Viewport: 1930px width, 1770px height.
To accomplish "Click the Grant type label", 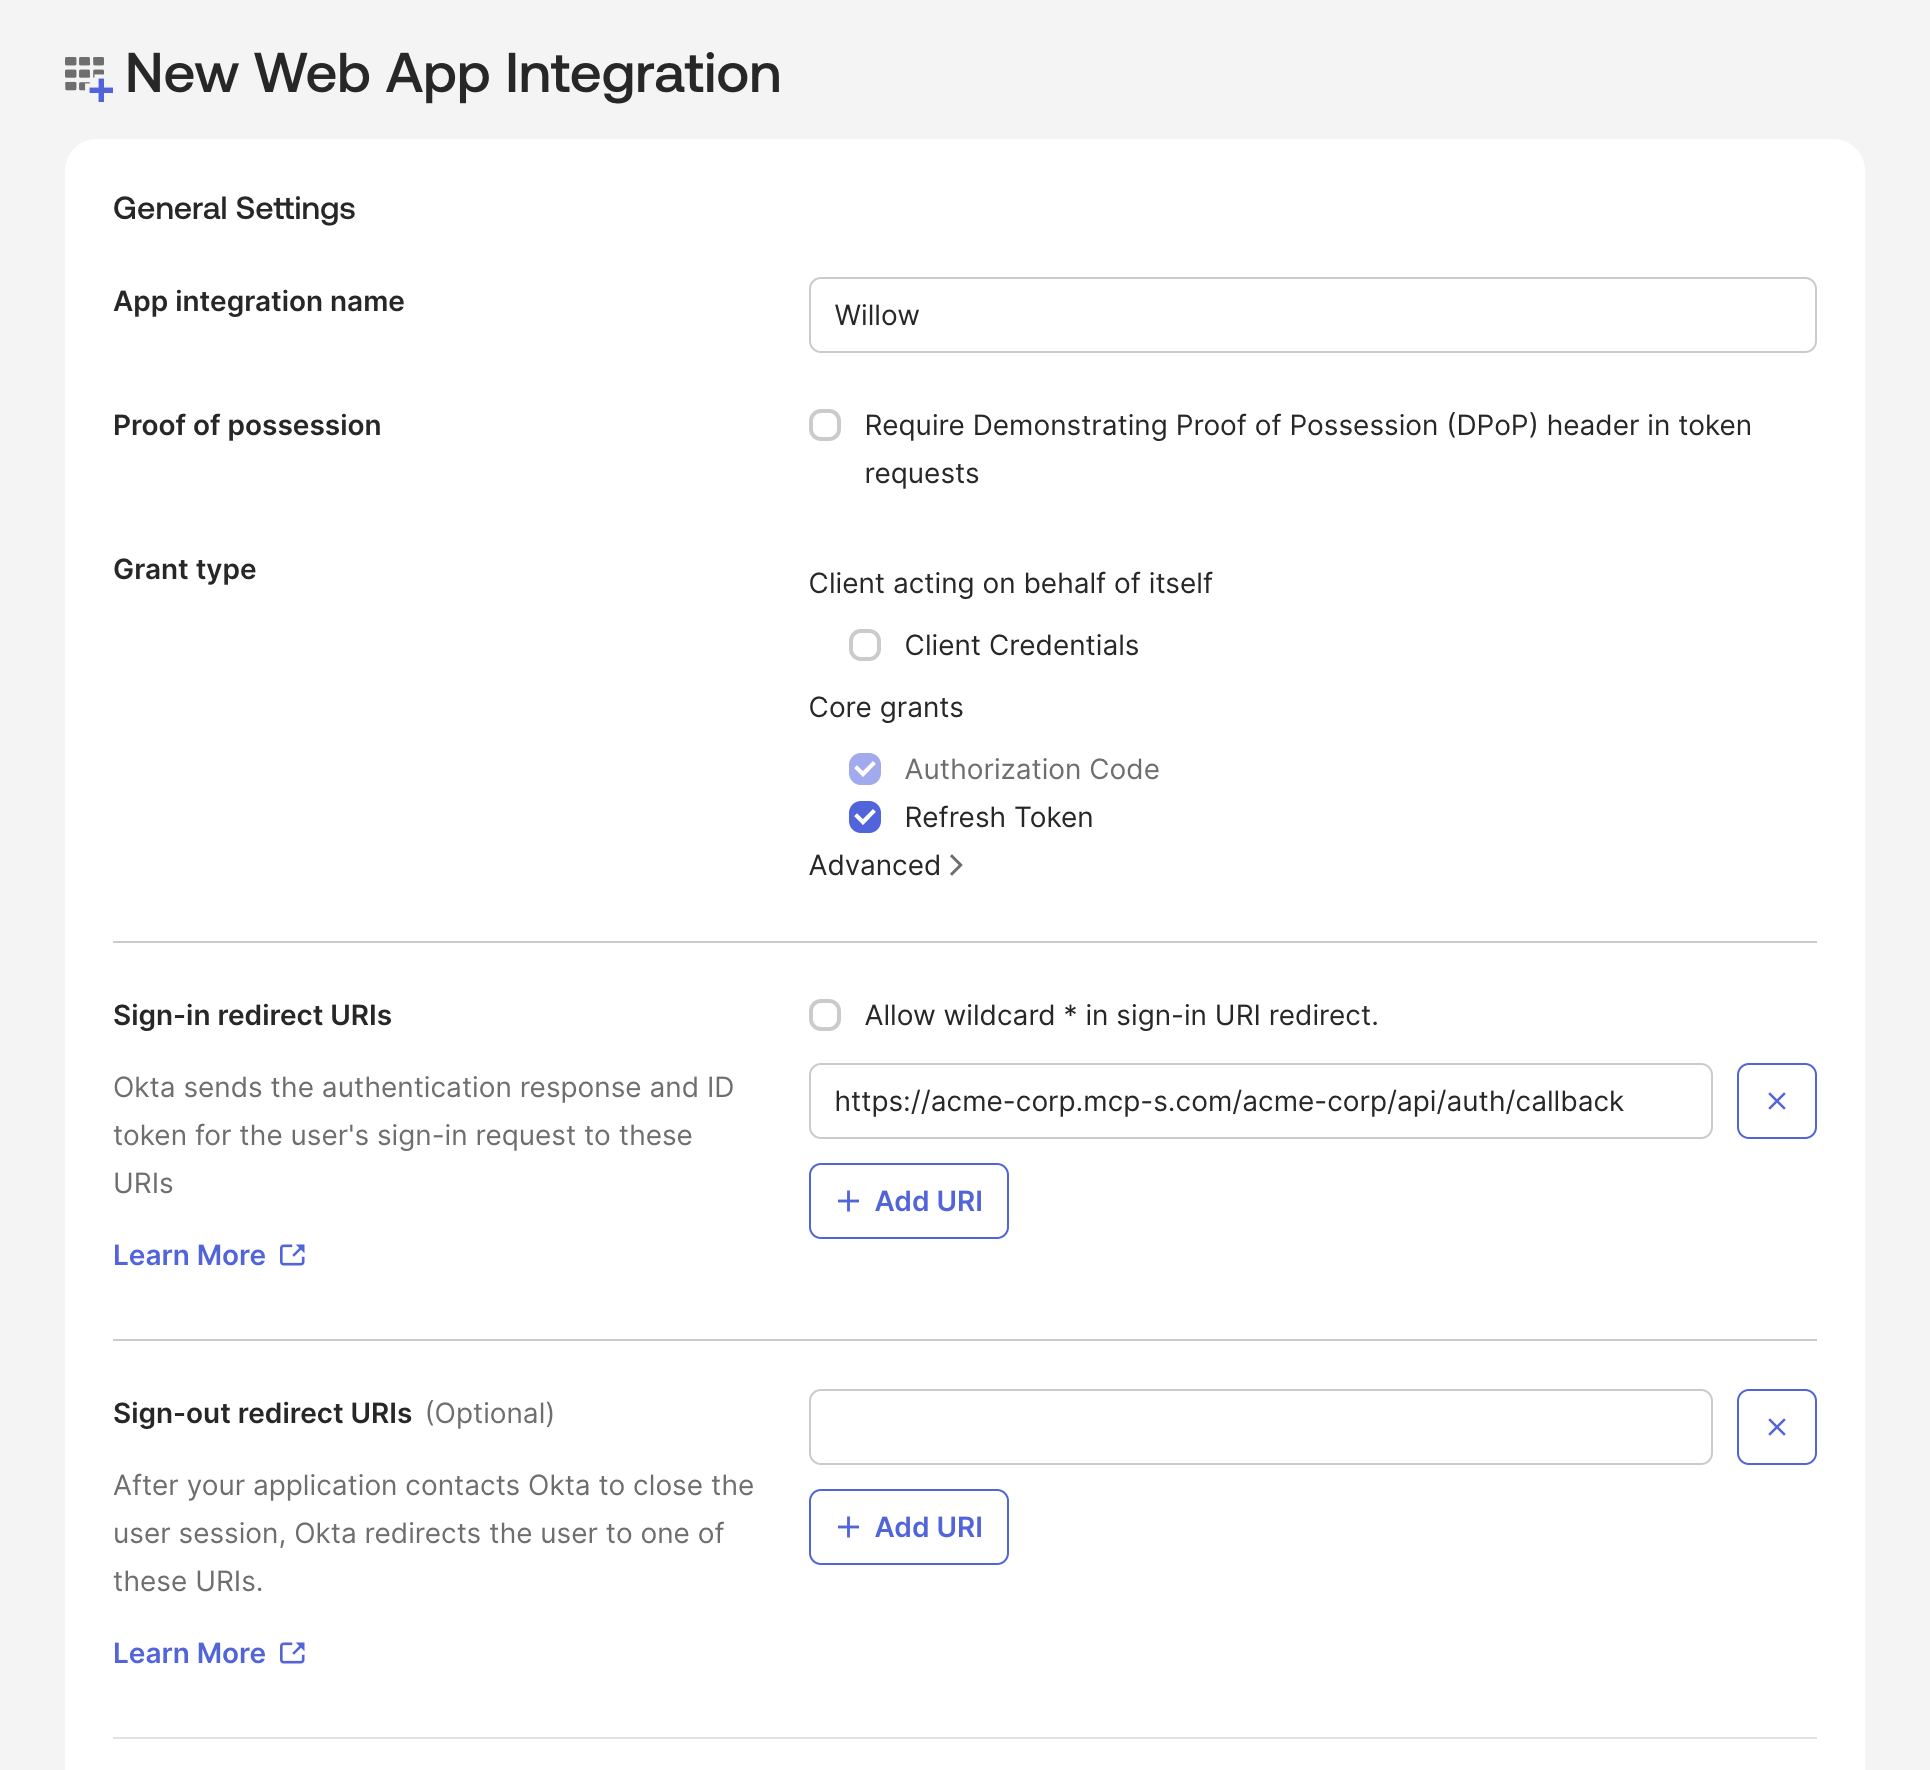I will [x=184, y=569].
